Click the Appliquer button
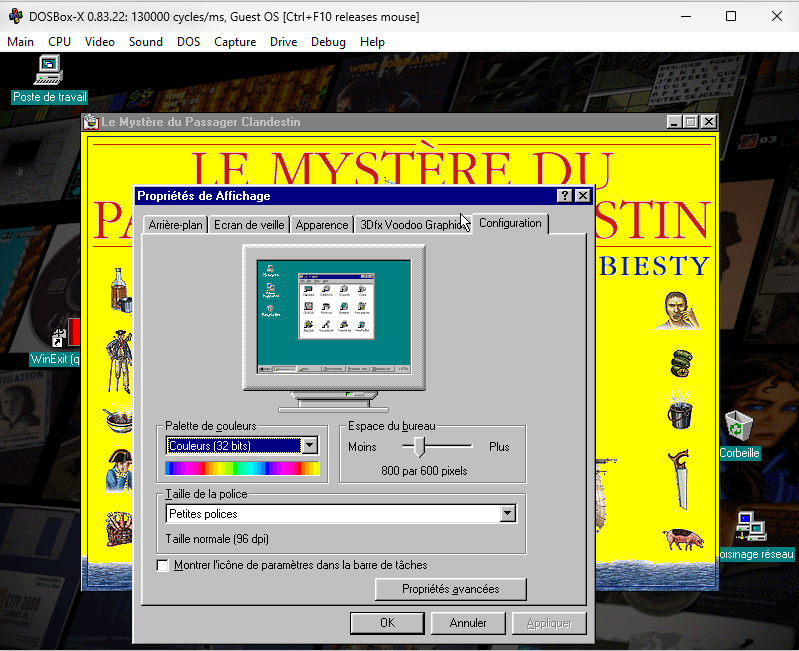799x651 pixels. click(549, 622)
